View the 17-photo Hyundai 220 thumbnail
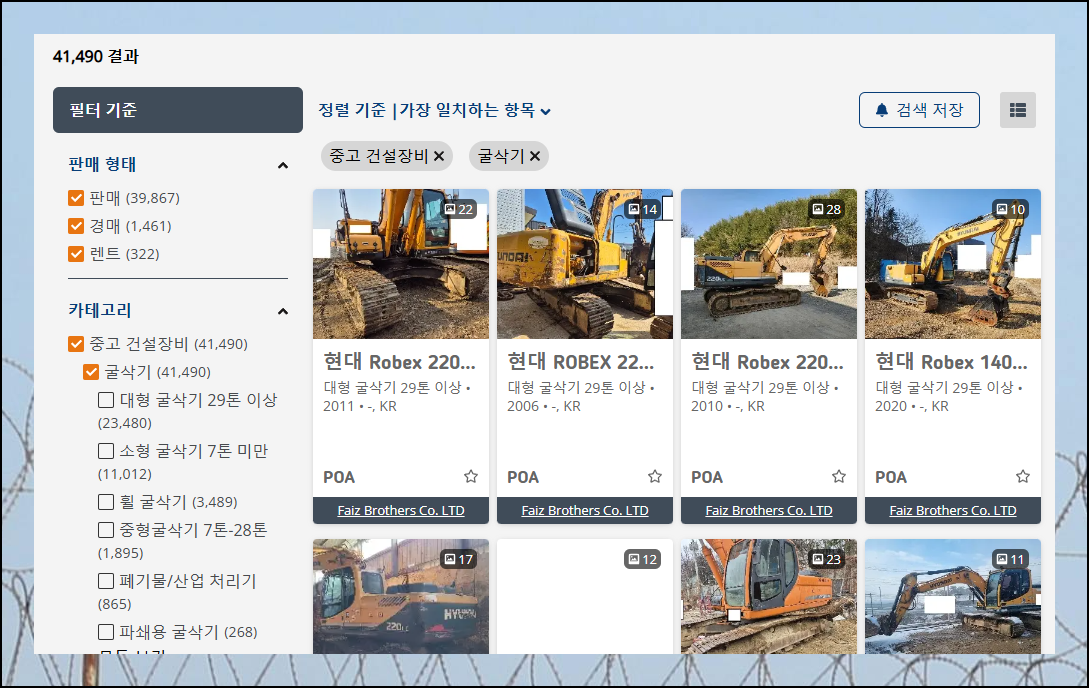The width and height of the screenshot is (1089, 688). point(401,596)
